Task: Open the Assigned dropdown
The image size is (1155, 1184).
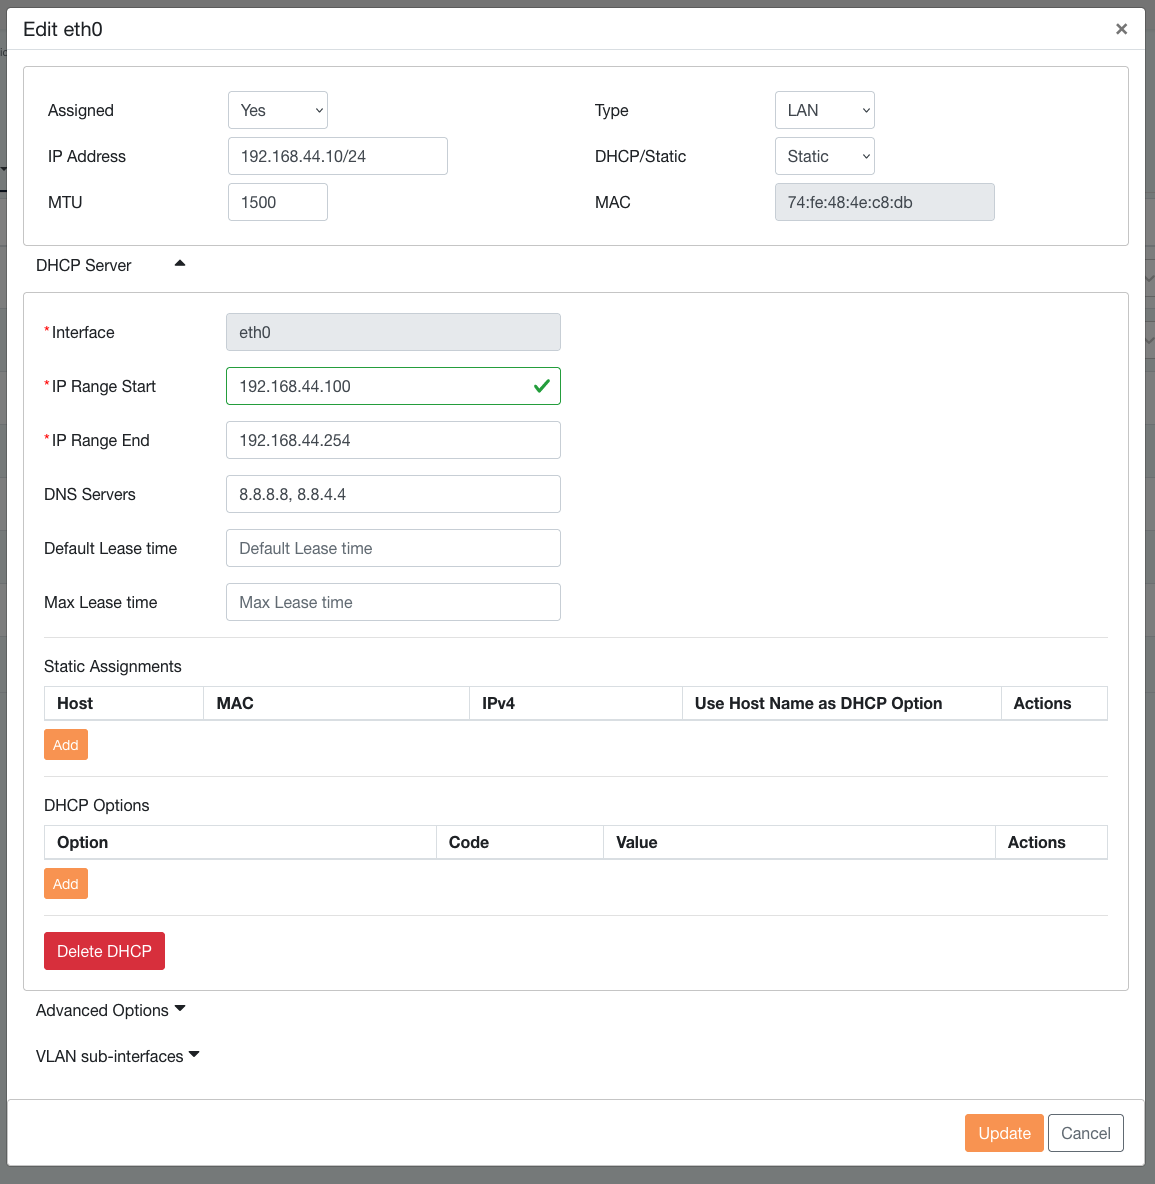Action: (x=278, y=110)
